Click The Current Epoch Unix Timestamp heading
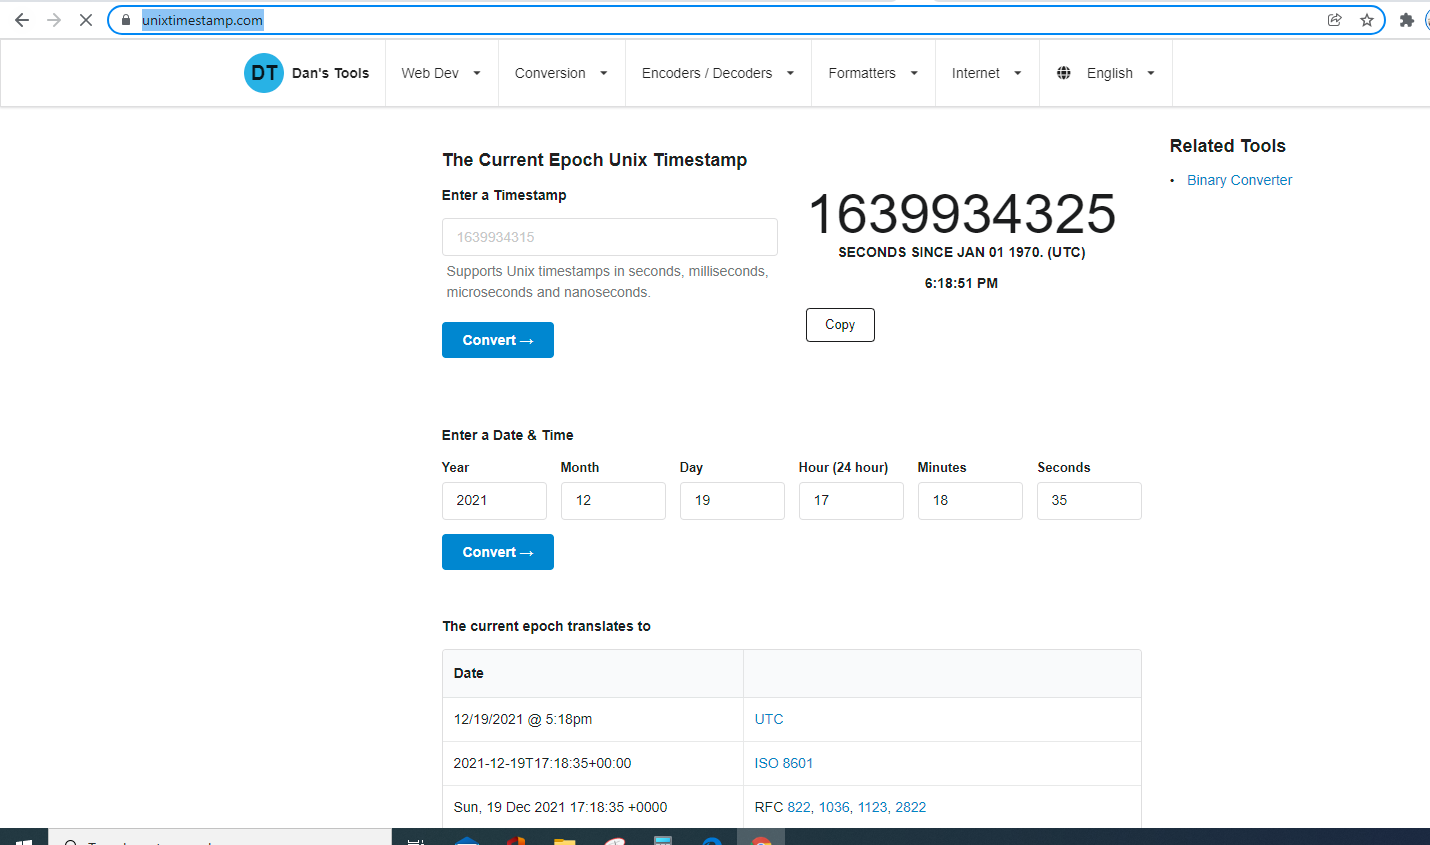The height and width of the screenshot is (845, 1430). click(x=595, y=160)
